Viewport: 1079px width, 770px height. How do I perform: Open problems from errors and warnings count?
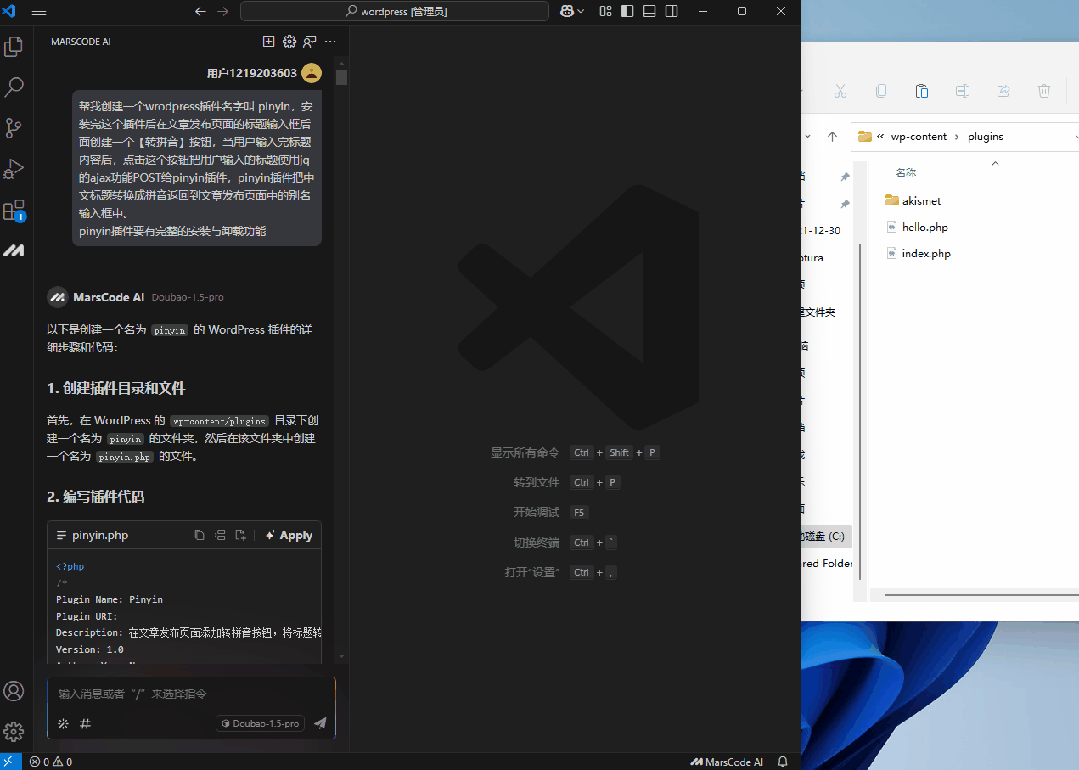[51, 762]
